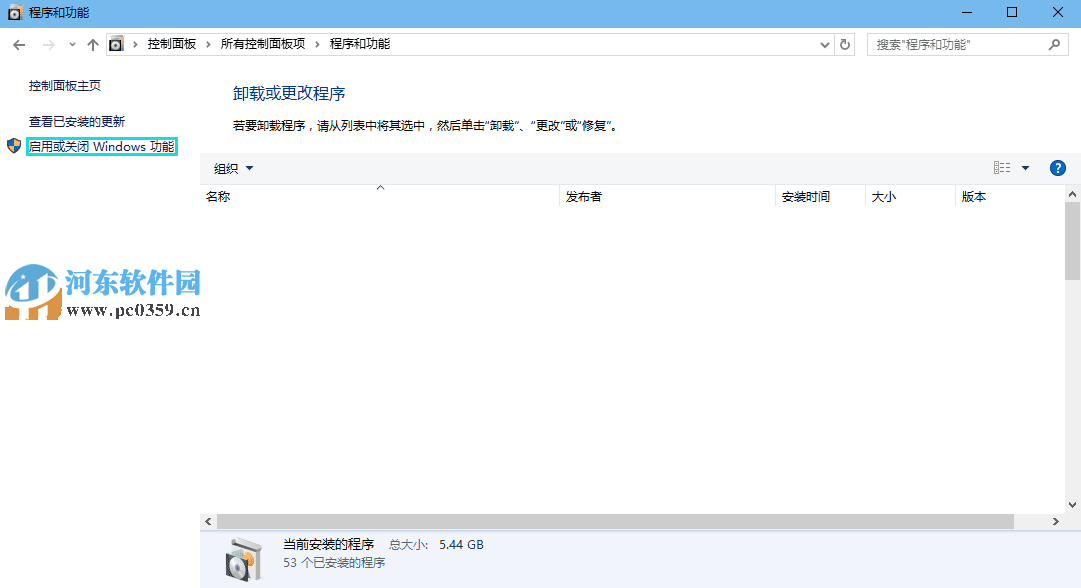Sort the list by 名称 column header
Viewport: 1081px width, 588px height.
pyautogui.click(x=218, y=196)
